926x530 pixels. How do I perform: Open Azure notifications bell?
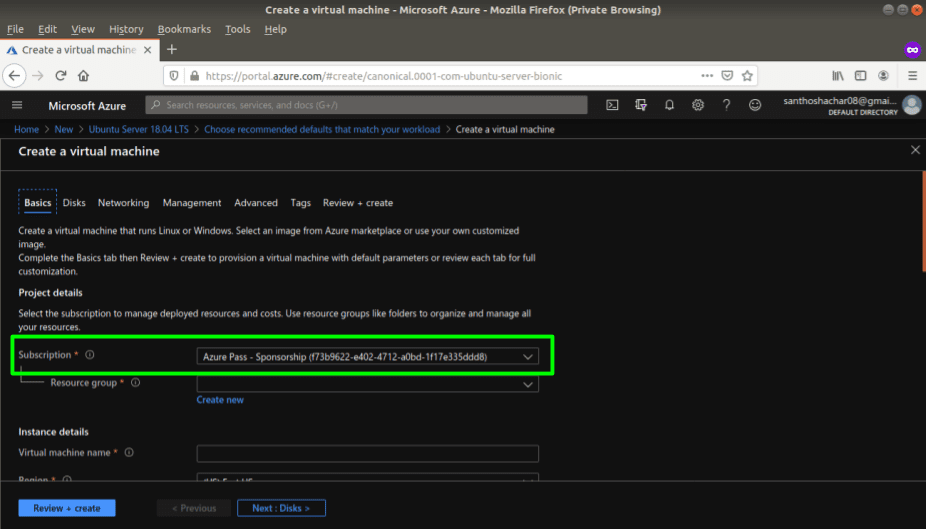pyautogui.click(x=669, y=105)
